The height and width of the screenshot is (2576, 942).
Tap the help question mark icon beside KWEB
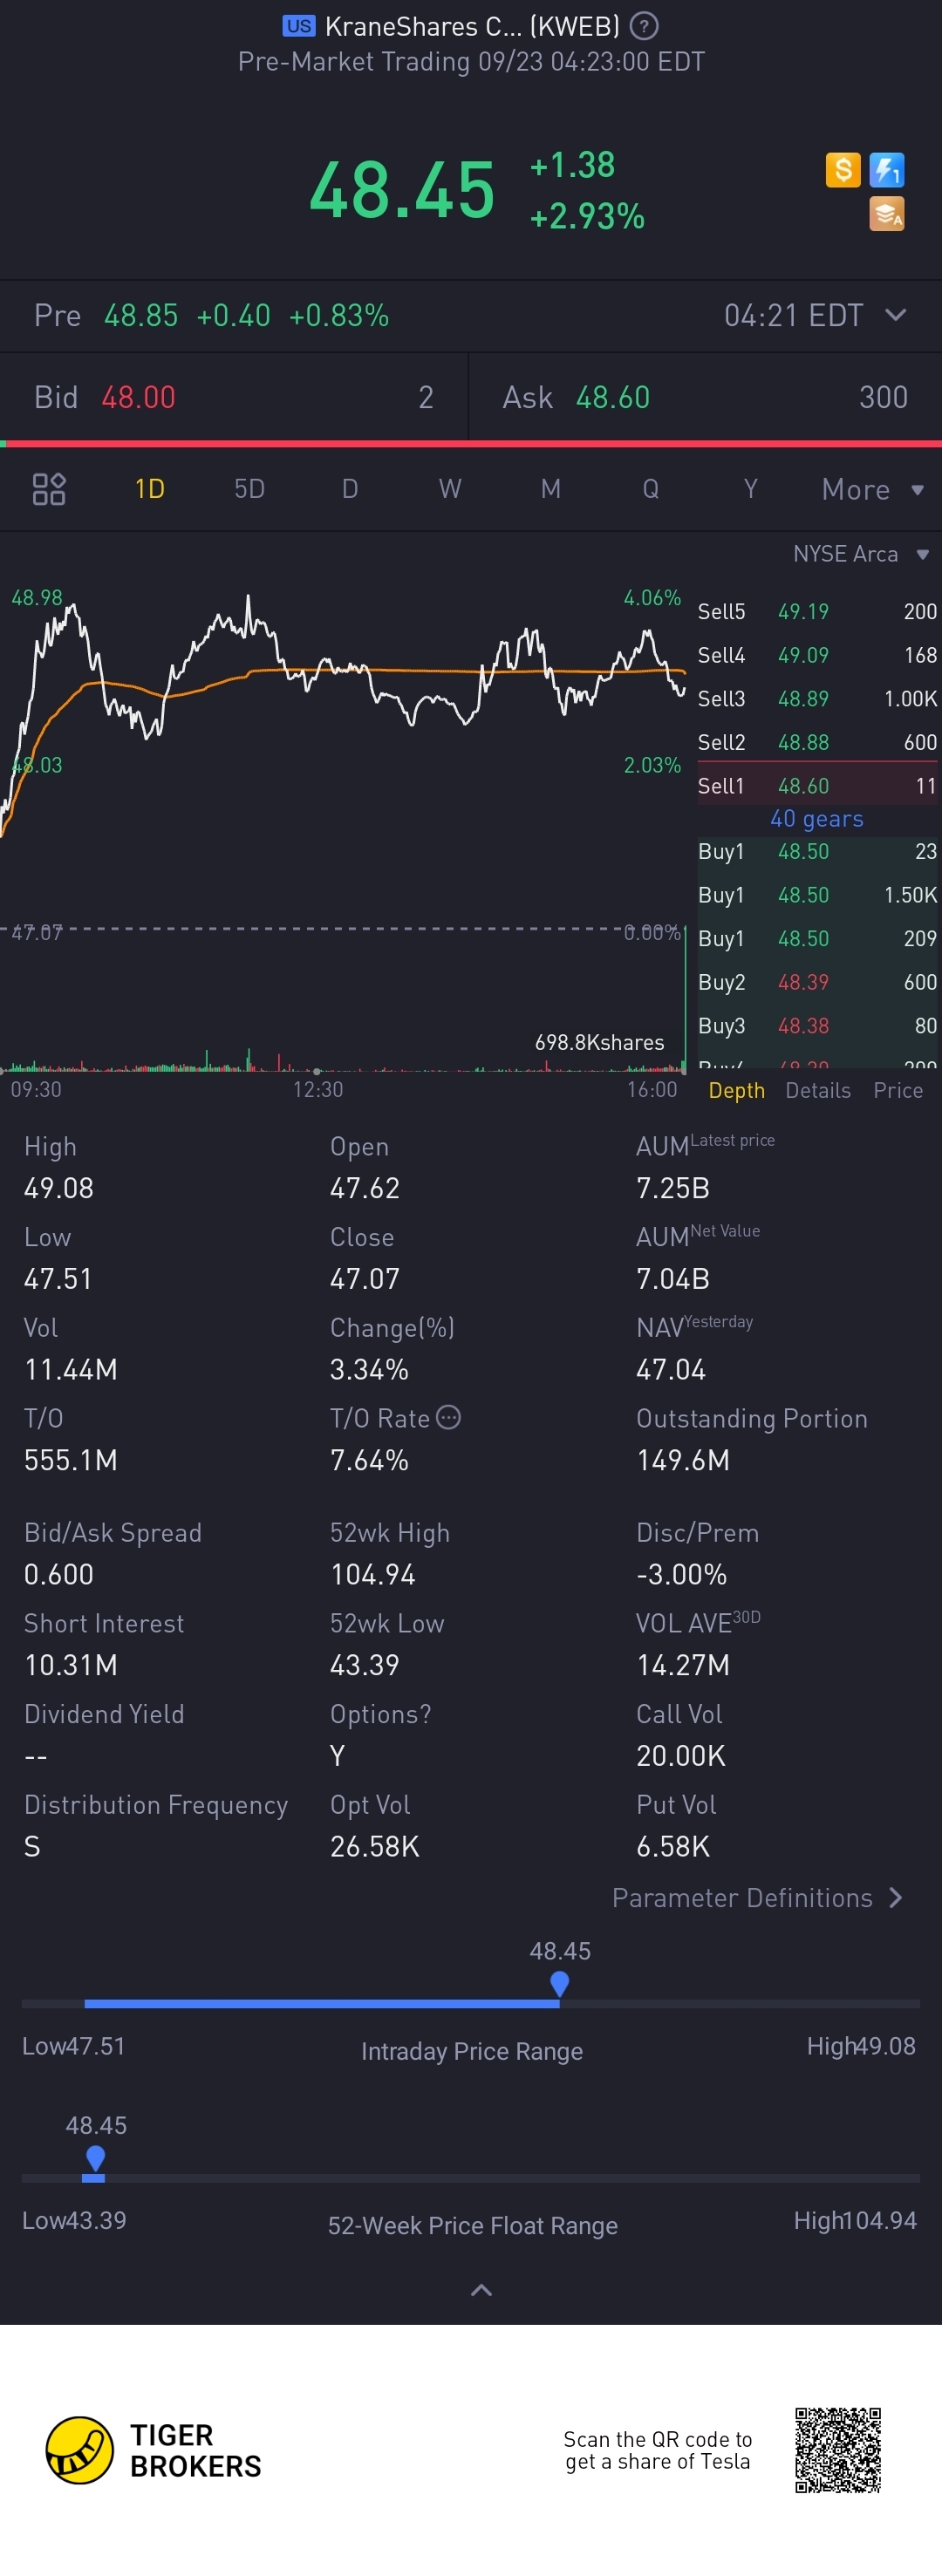tap(643, 26)
